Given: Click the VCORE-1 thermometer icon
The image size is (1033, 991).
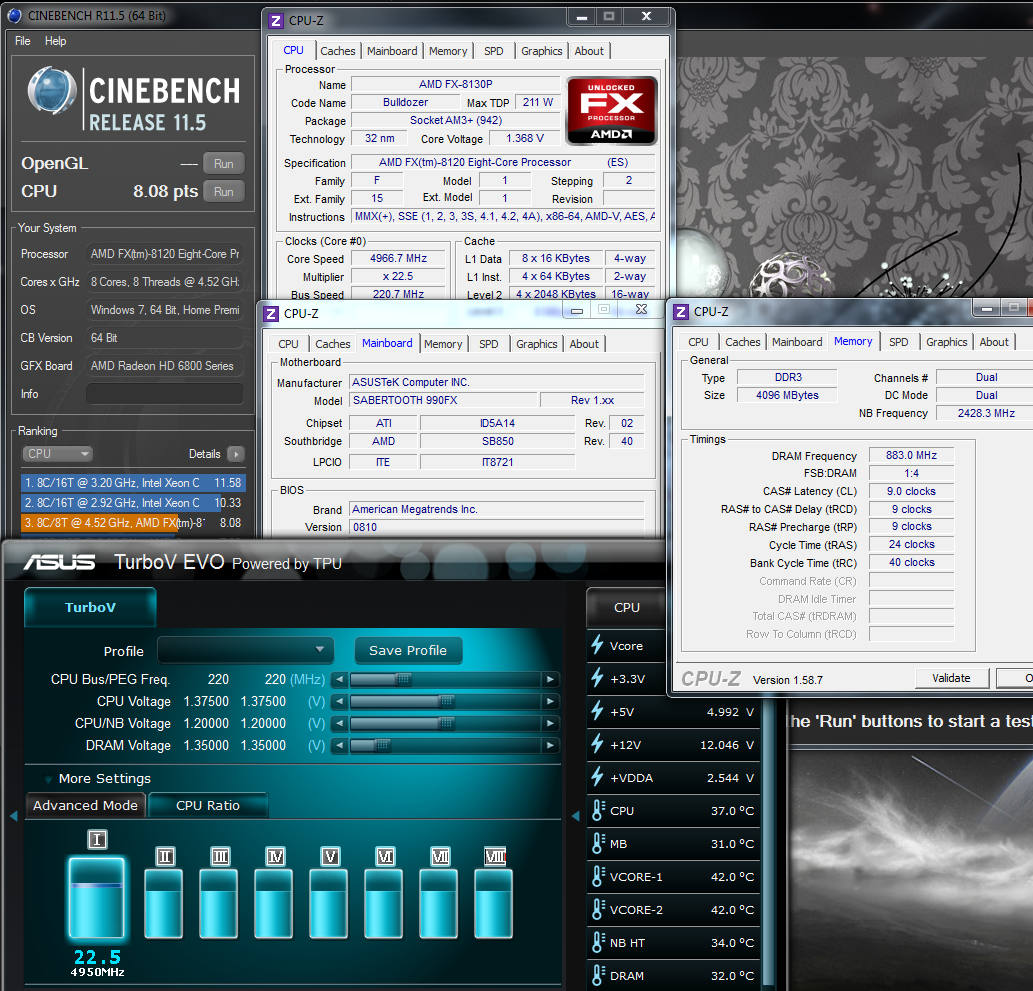Looking at the screenshot, I should pos(598,876).
